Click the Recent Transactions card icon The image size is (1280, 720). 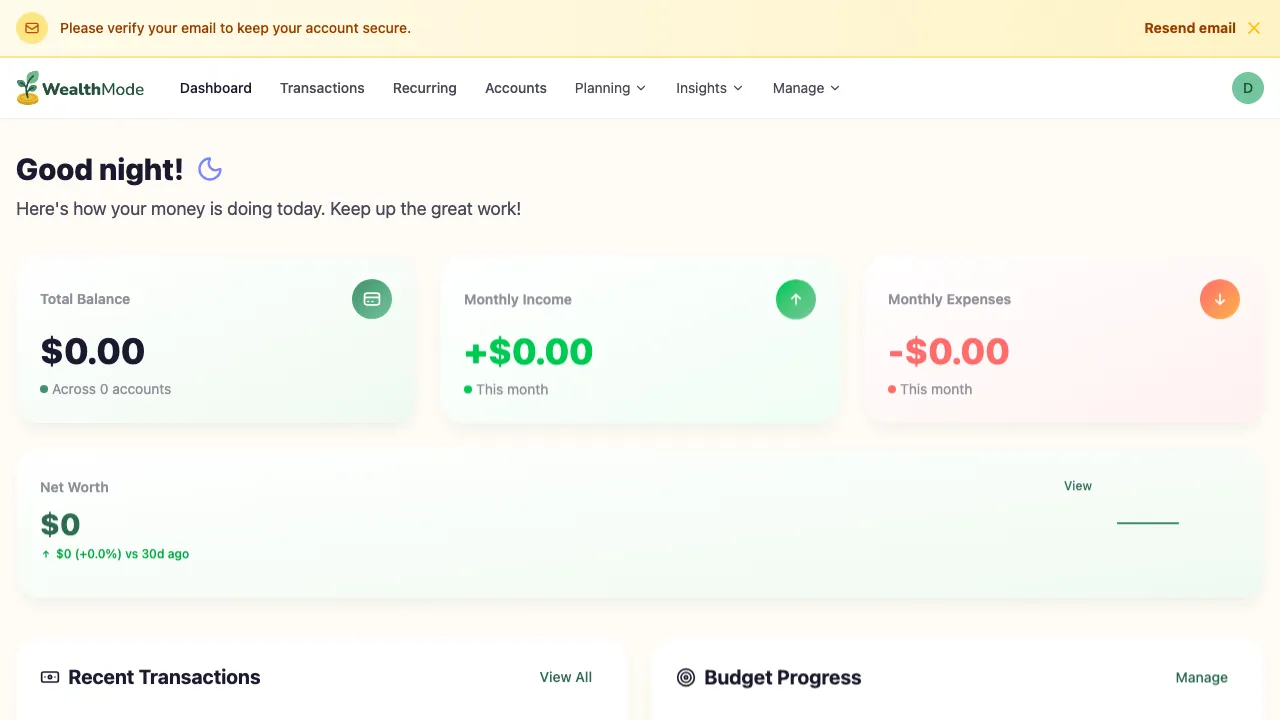pyautogui.click(x=49, y=677)
